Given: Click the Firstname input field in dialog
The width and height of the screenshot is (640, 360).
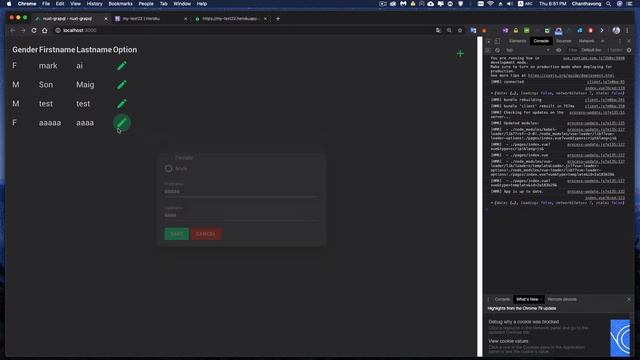Looking at the screenshot, I should 241,191.
